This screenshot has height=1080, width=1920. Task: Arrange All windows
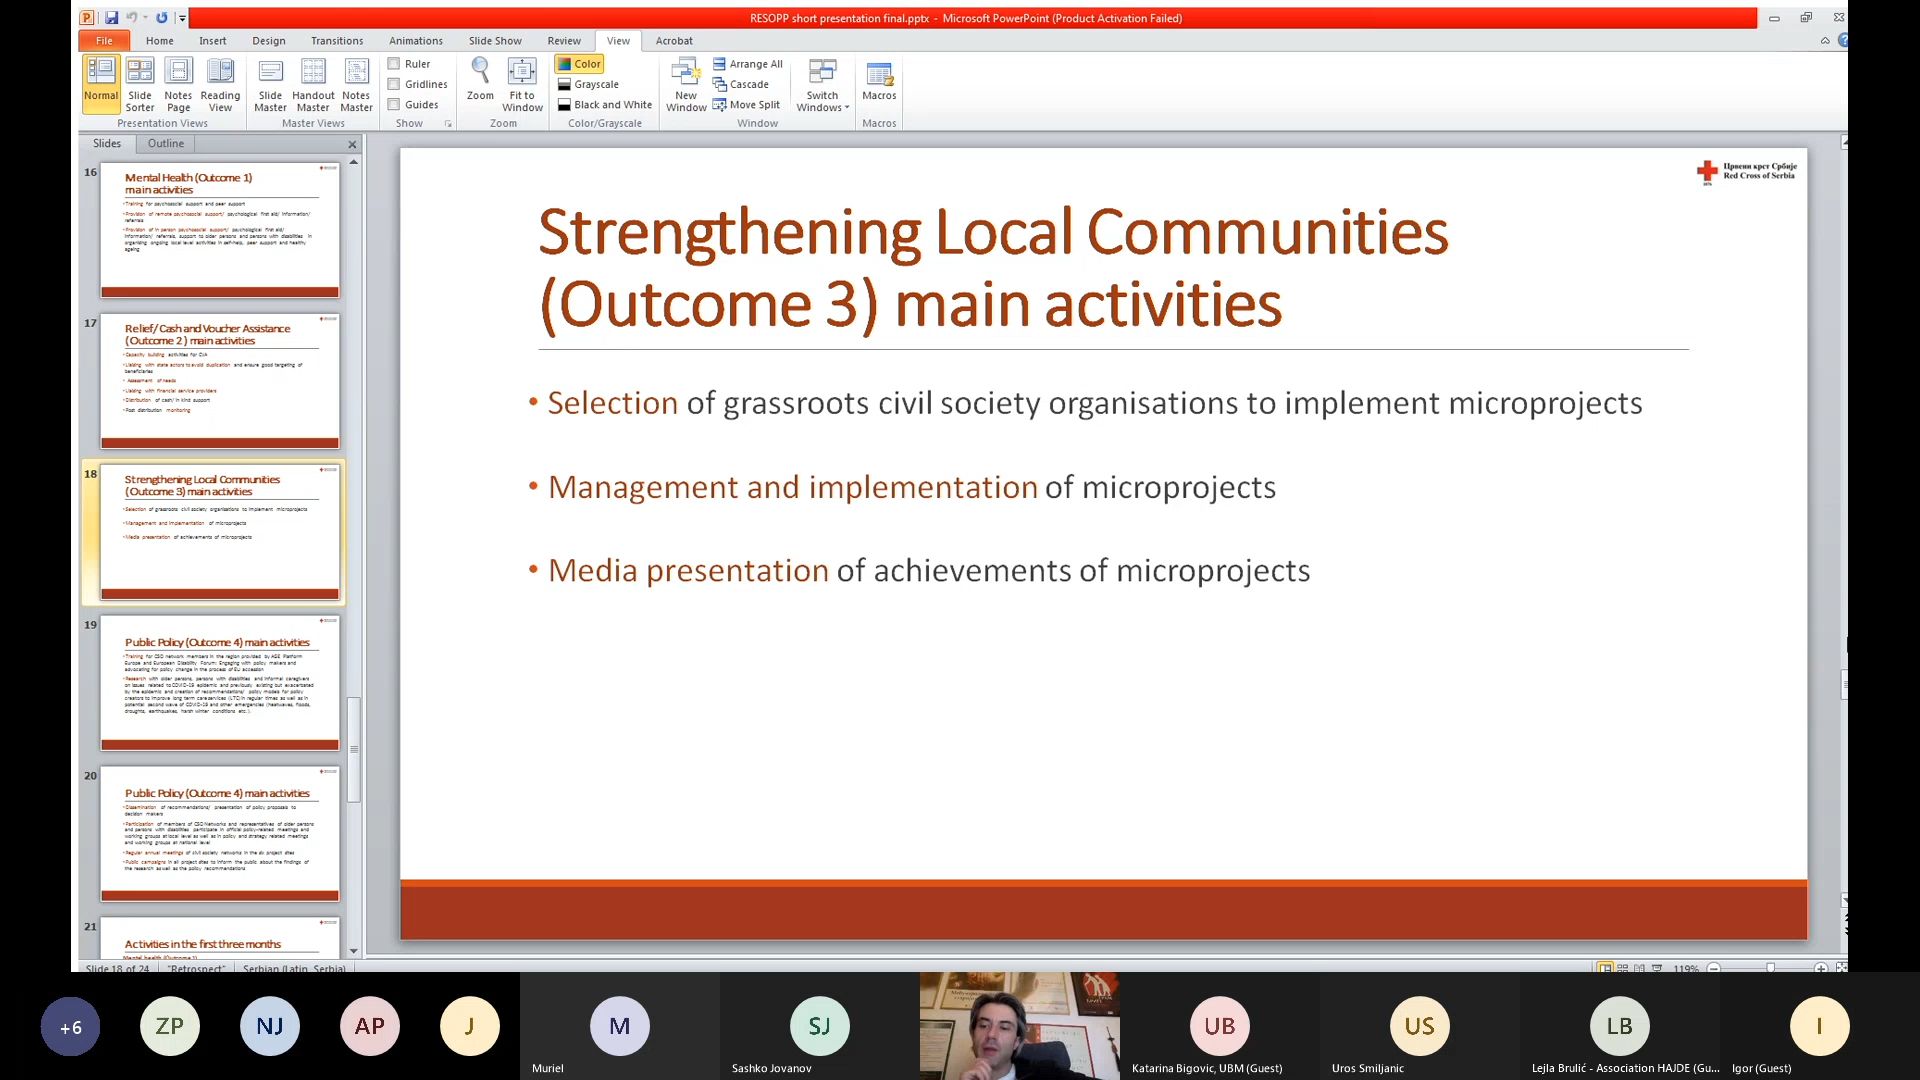click(x=748, y=64)
